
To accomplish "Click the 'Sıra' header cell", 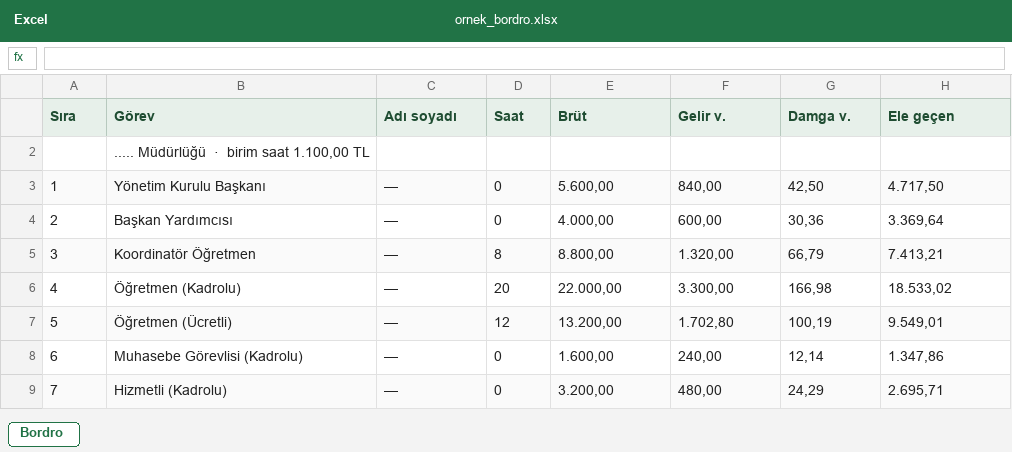I will tap(74, 118).
